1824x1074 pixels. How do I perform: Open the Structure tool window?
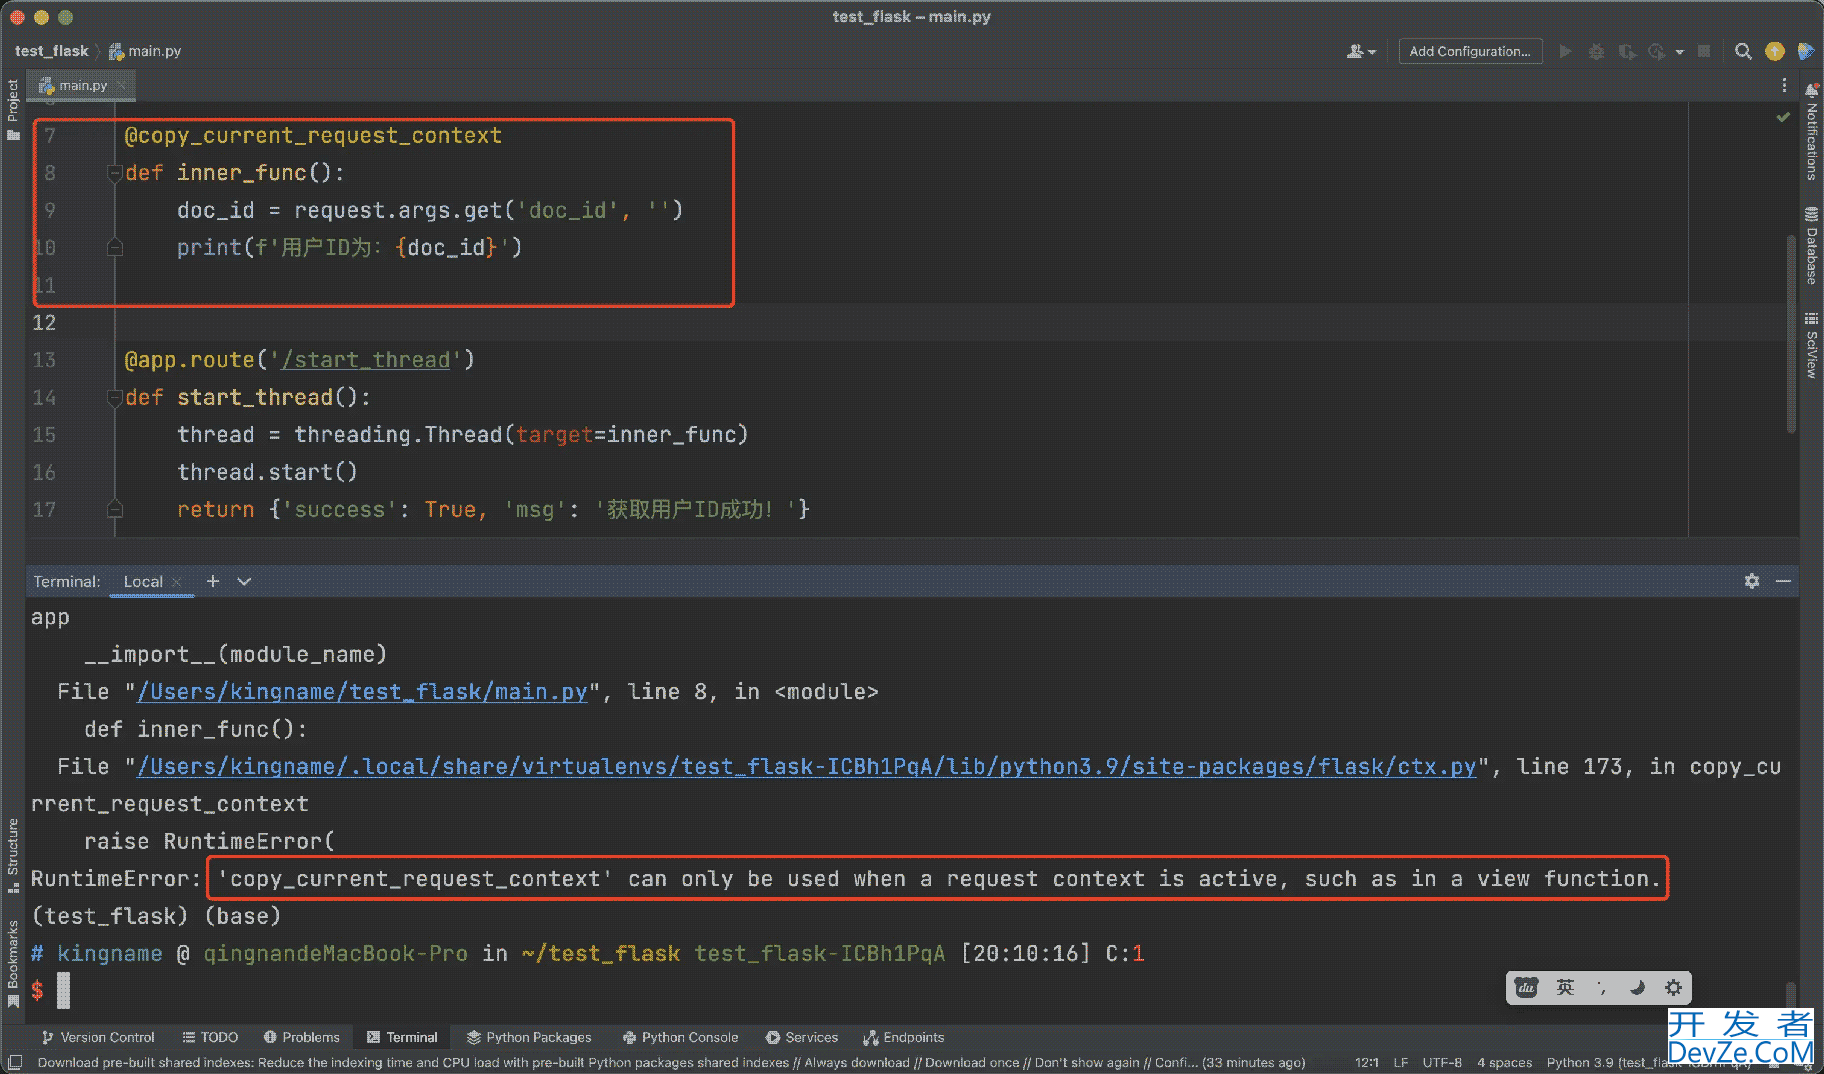click(13, 856)
